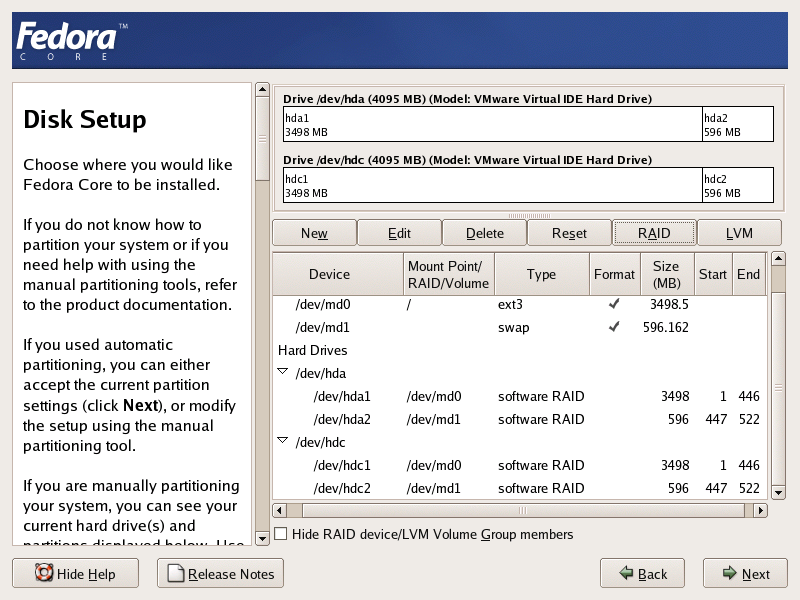This screenshot has width=800, height=600.
Task: Click the Reset button
Action: (x=569, y=233)
